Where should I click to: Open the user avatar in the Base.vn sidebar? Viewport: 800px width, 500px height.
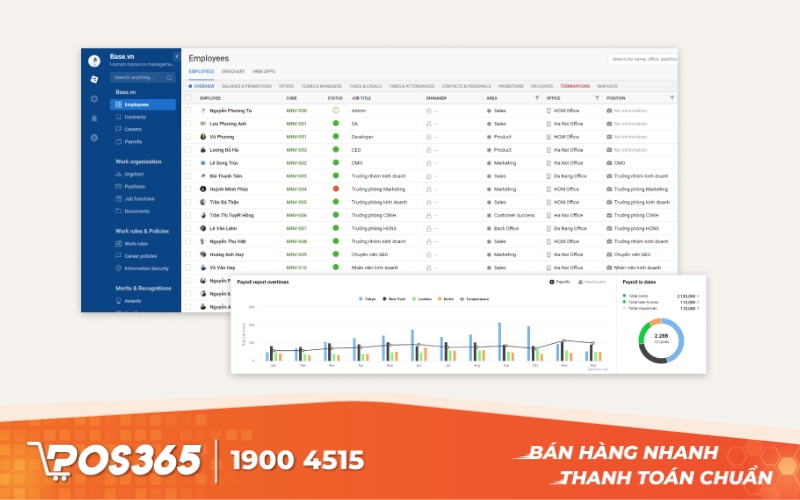point(94,61)
